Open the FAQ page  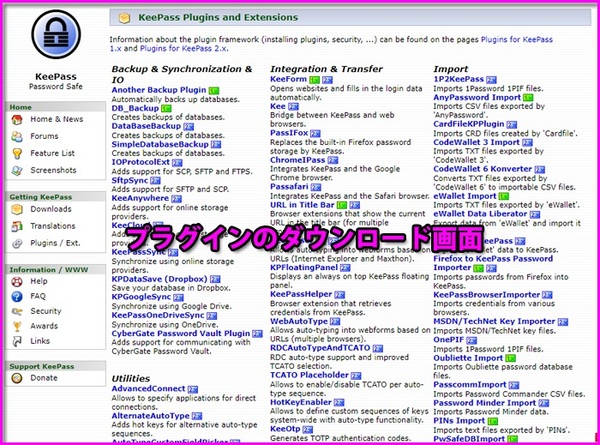[x=38, y=296]
